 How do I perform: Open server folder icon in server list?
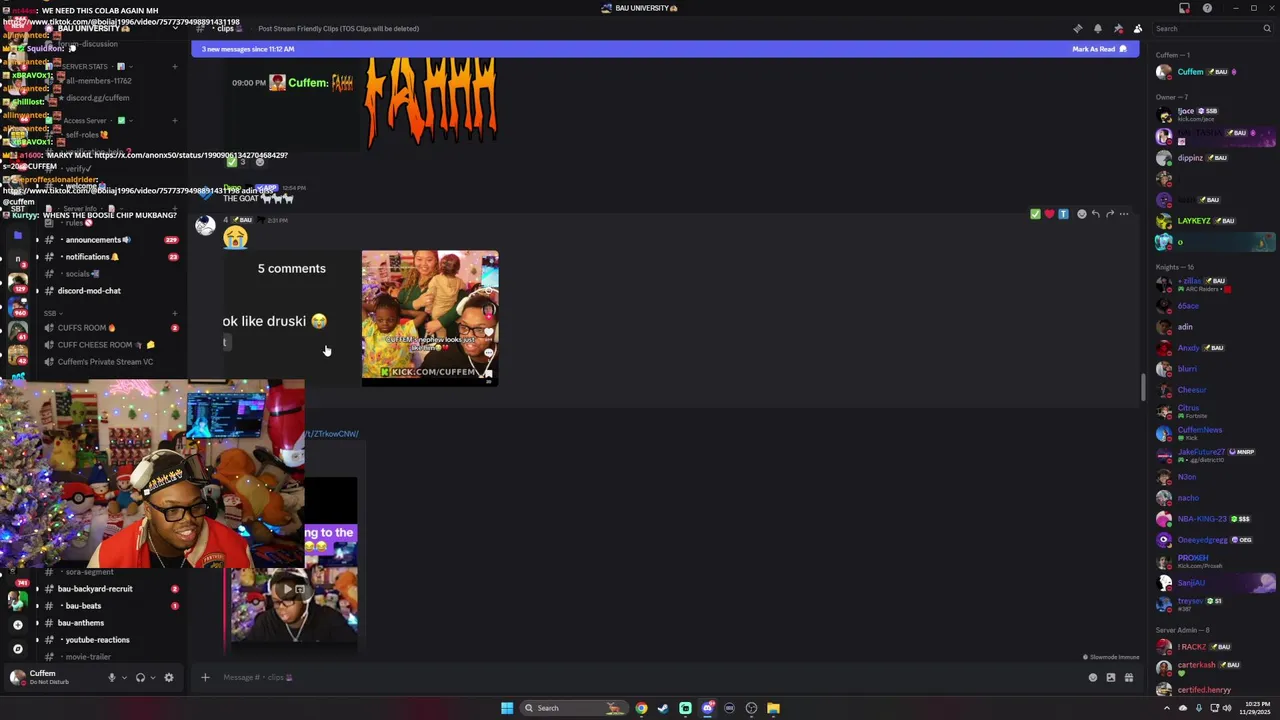tap(17, 235)
